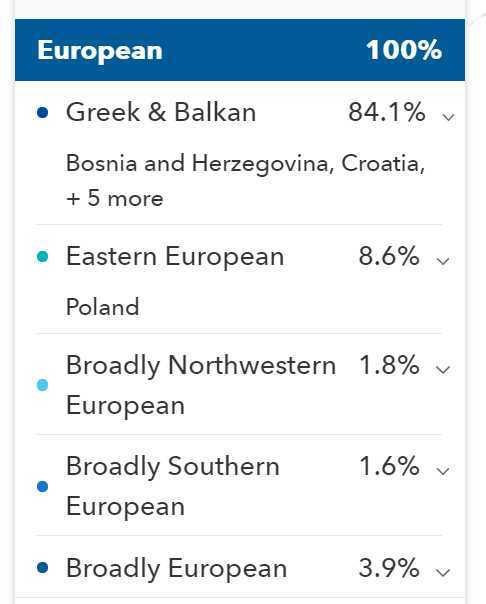Image resolution: width=486 pixels, height=604 pixels.
Task: Click the '+ 5 more' countries text
Action: click(x=115, y=199)
